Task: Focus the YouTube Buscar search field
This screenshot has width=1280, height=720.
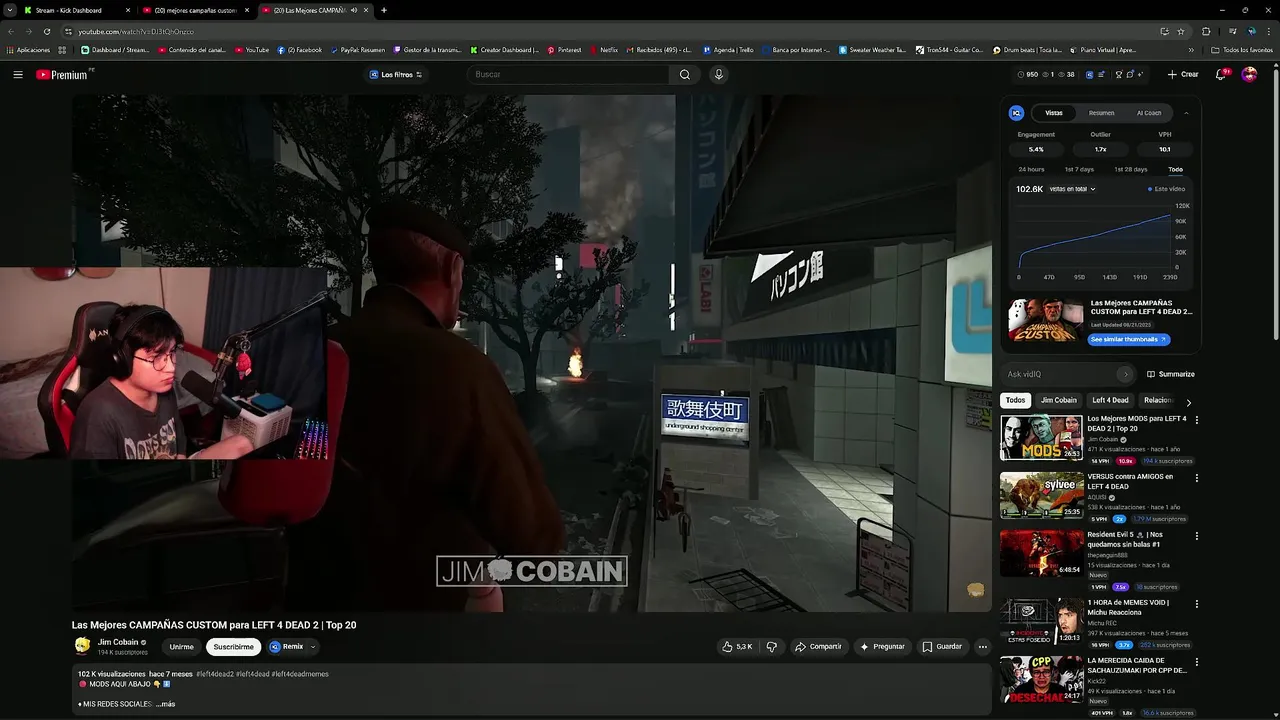Action: (568, 74)
